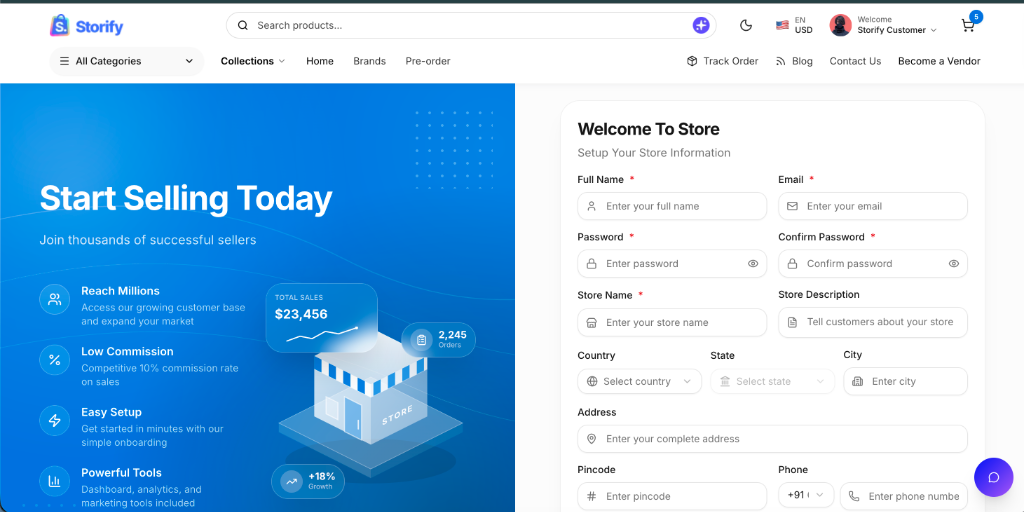Click the US flag language icon

coord(782,25)
